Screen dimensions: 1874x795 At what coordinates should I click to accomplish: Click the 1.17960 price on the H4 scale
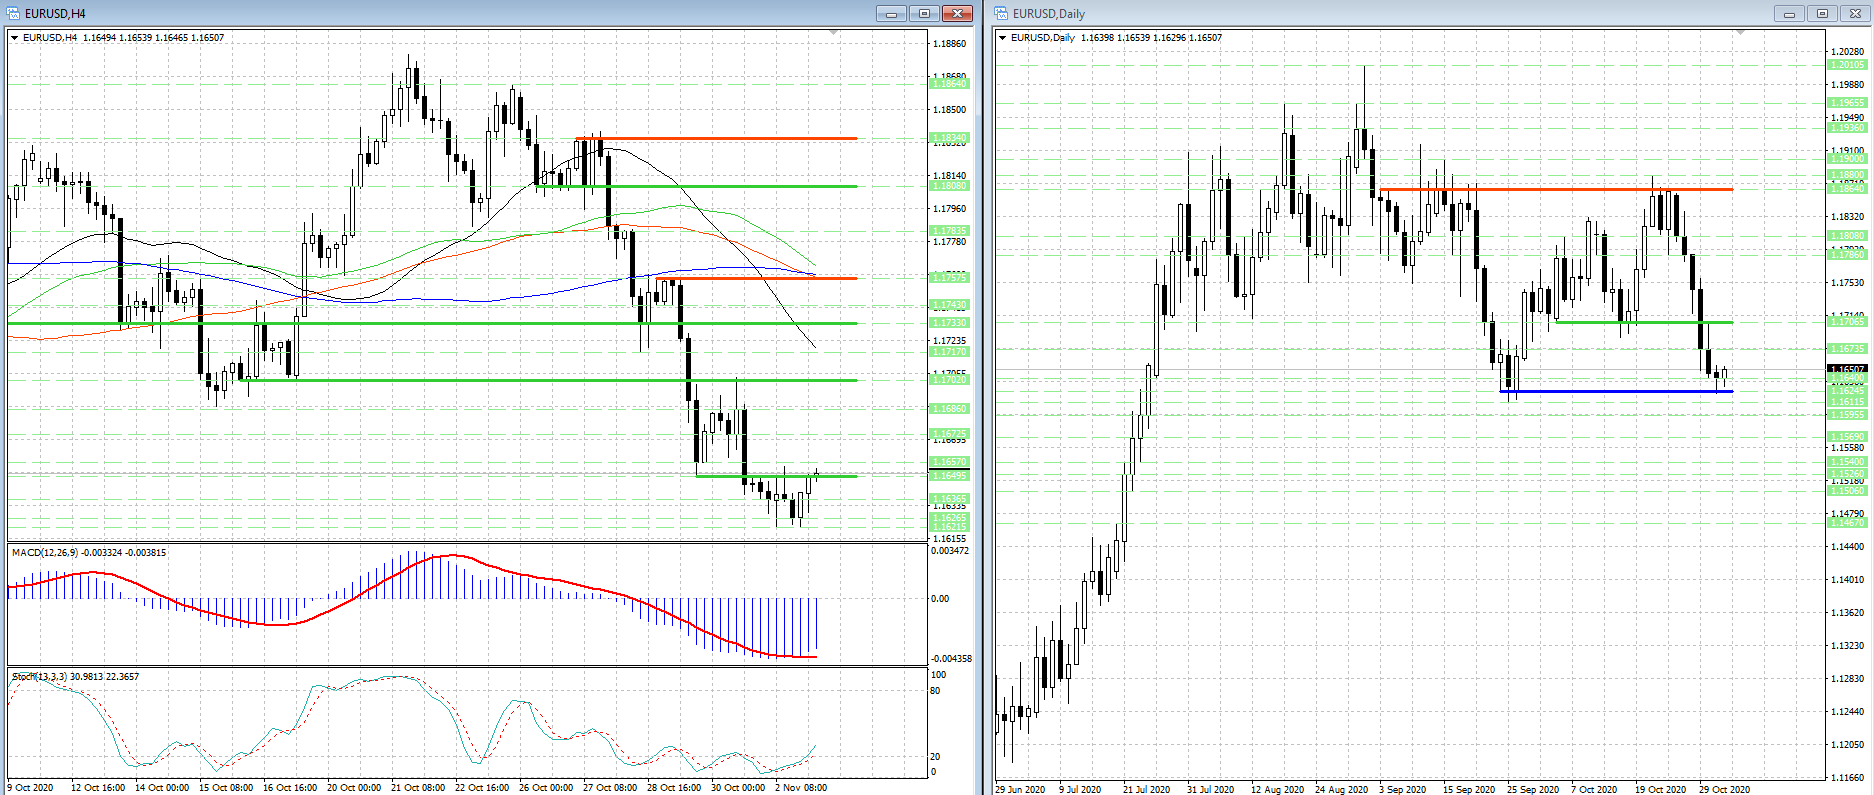(x=949, y=209)
